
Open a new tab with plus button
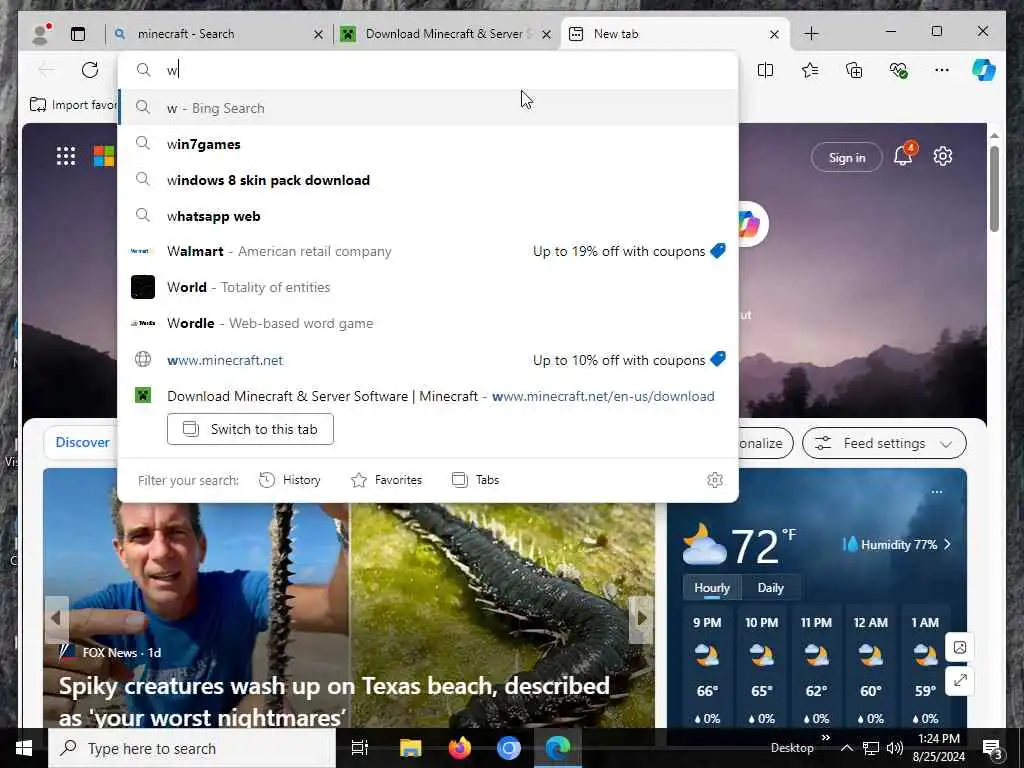pyautogui.click(x=811, y=33)
